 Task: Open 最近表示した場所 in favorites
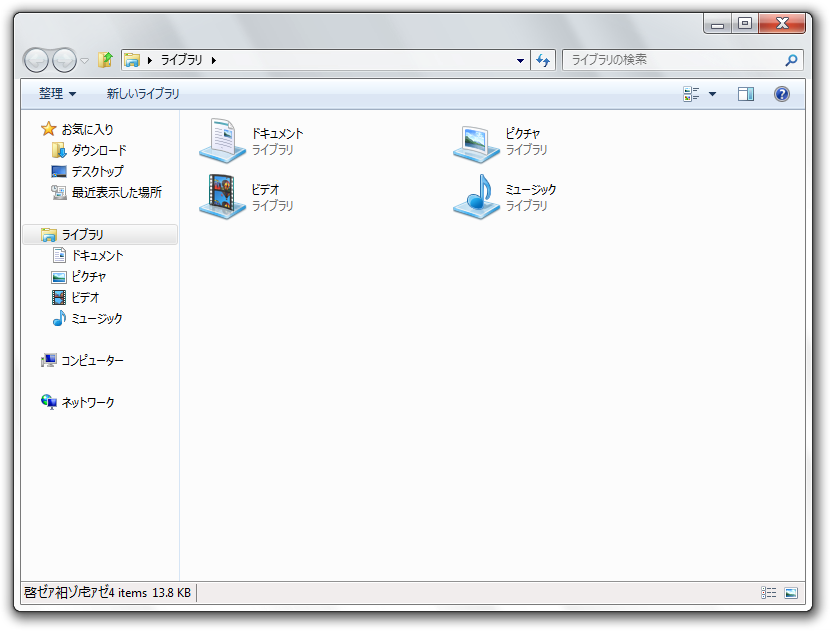pos(117,192)
